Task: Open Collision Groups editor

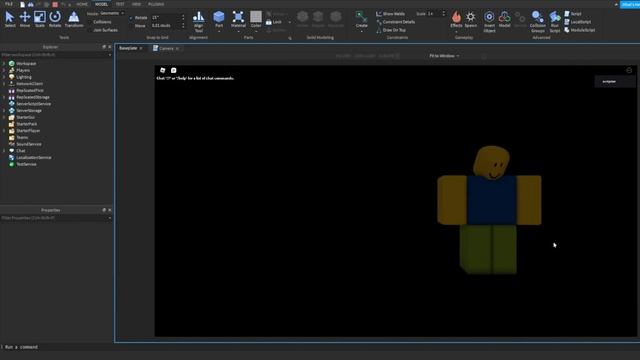Action: point(538,22)
